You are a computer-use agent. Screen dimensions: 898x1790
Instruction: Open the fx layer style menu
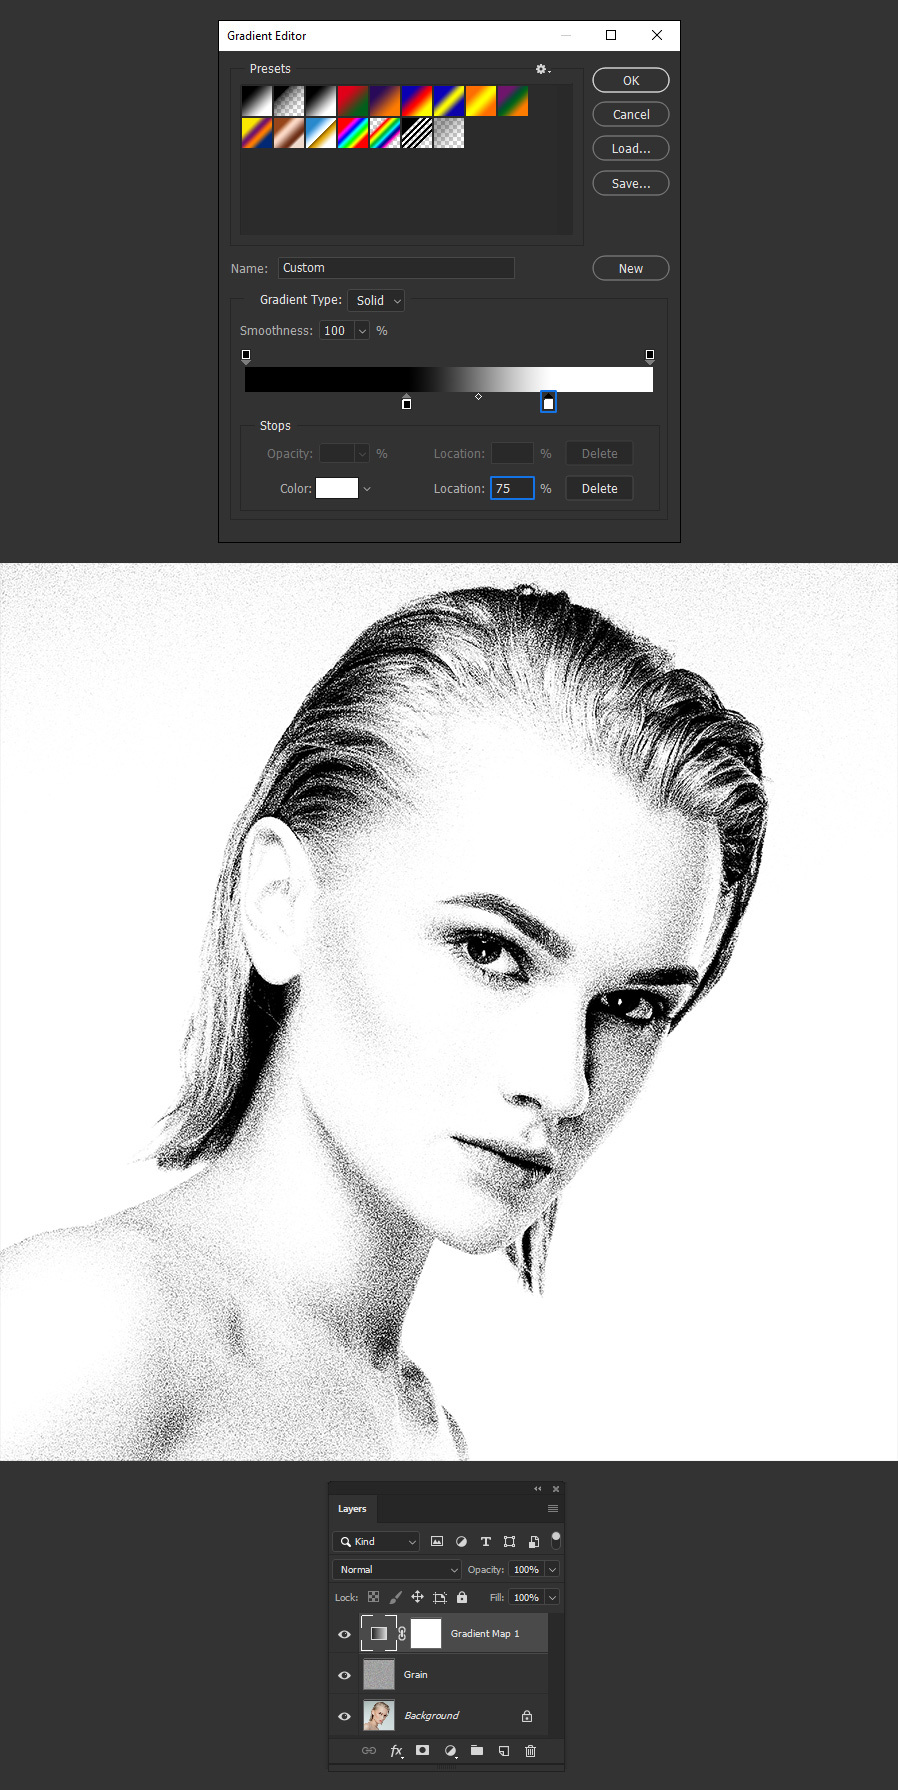pyautogui.click(x=396, y=1750)
